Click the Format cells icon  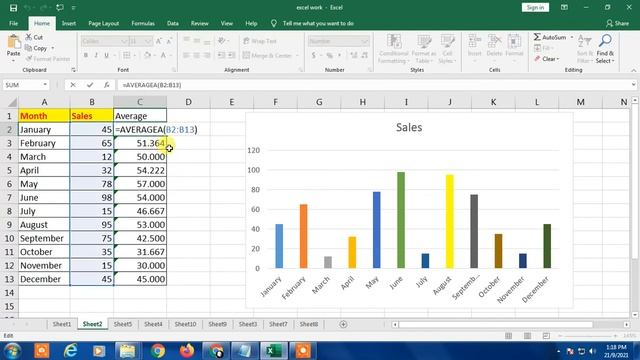(x=514, y=42)
